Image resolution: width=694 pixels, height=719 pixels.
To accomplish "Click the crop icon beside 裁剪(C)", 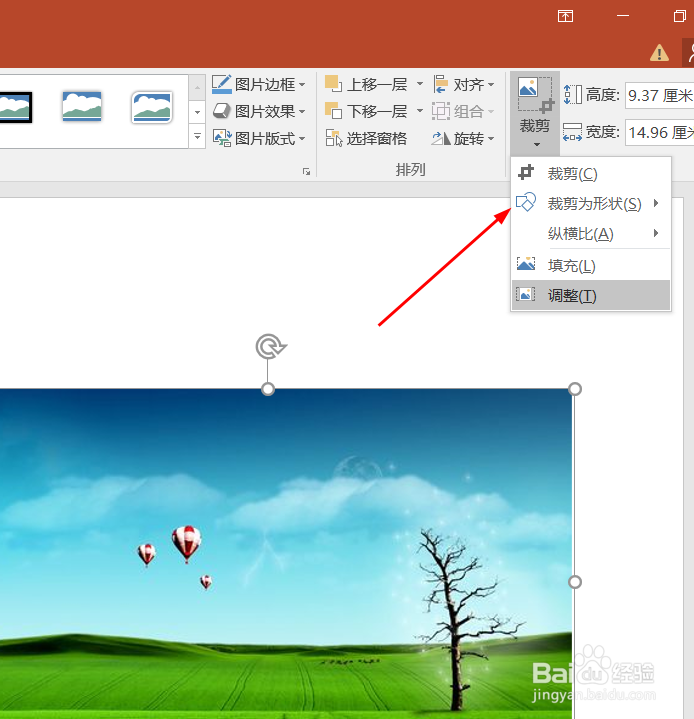I will 526,172.
